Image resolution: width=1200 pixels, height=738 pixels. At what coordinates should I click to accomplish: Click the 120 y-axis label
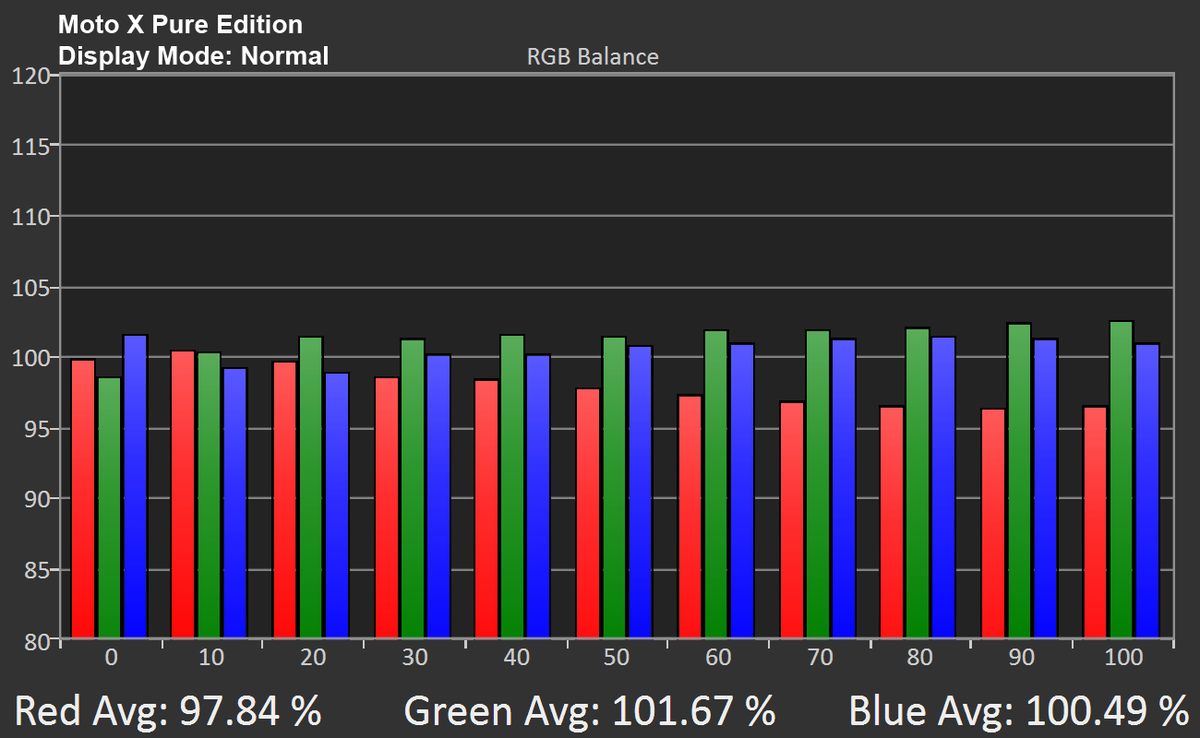tap(31, 76)
